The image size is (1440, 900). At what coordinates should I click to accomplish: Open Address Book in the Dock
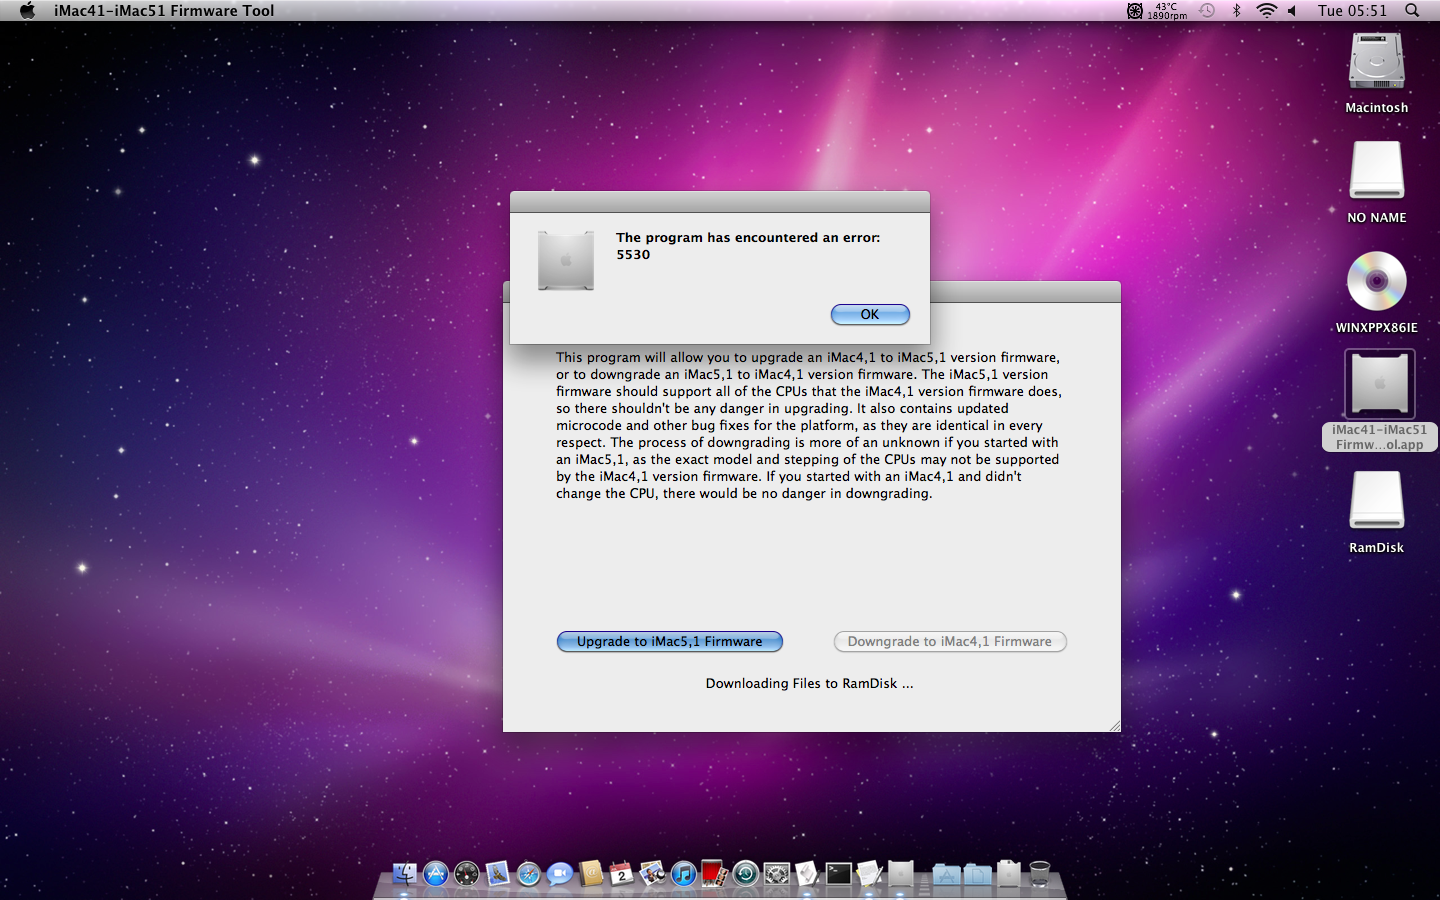pyautogui.click(x=591, y=873)
